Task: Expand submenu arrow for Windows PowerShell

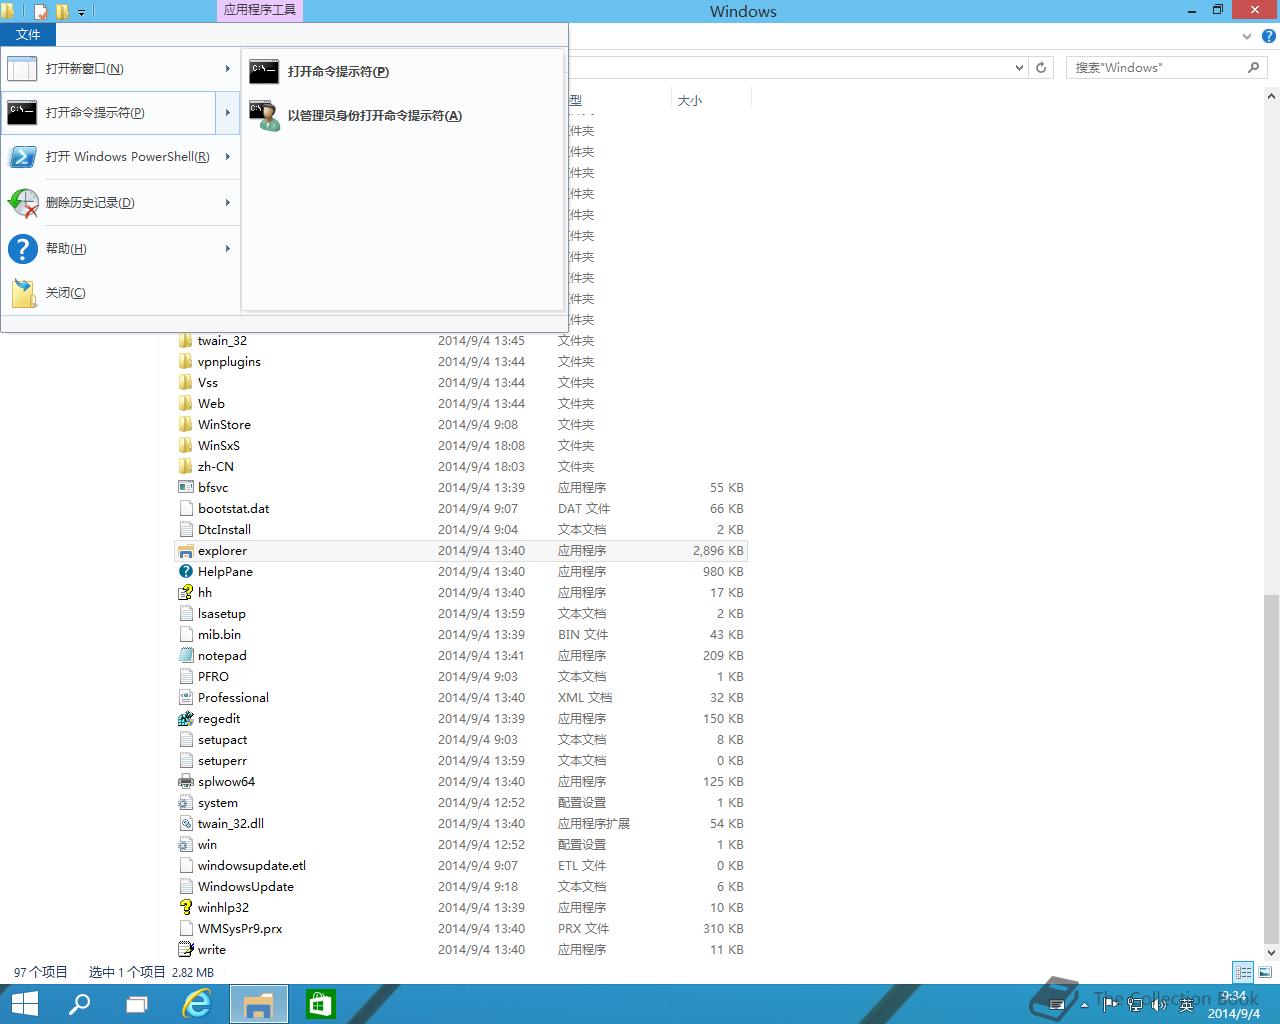Action: tap(228, 157)
